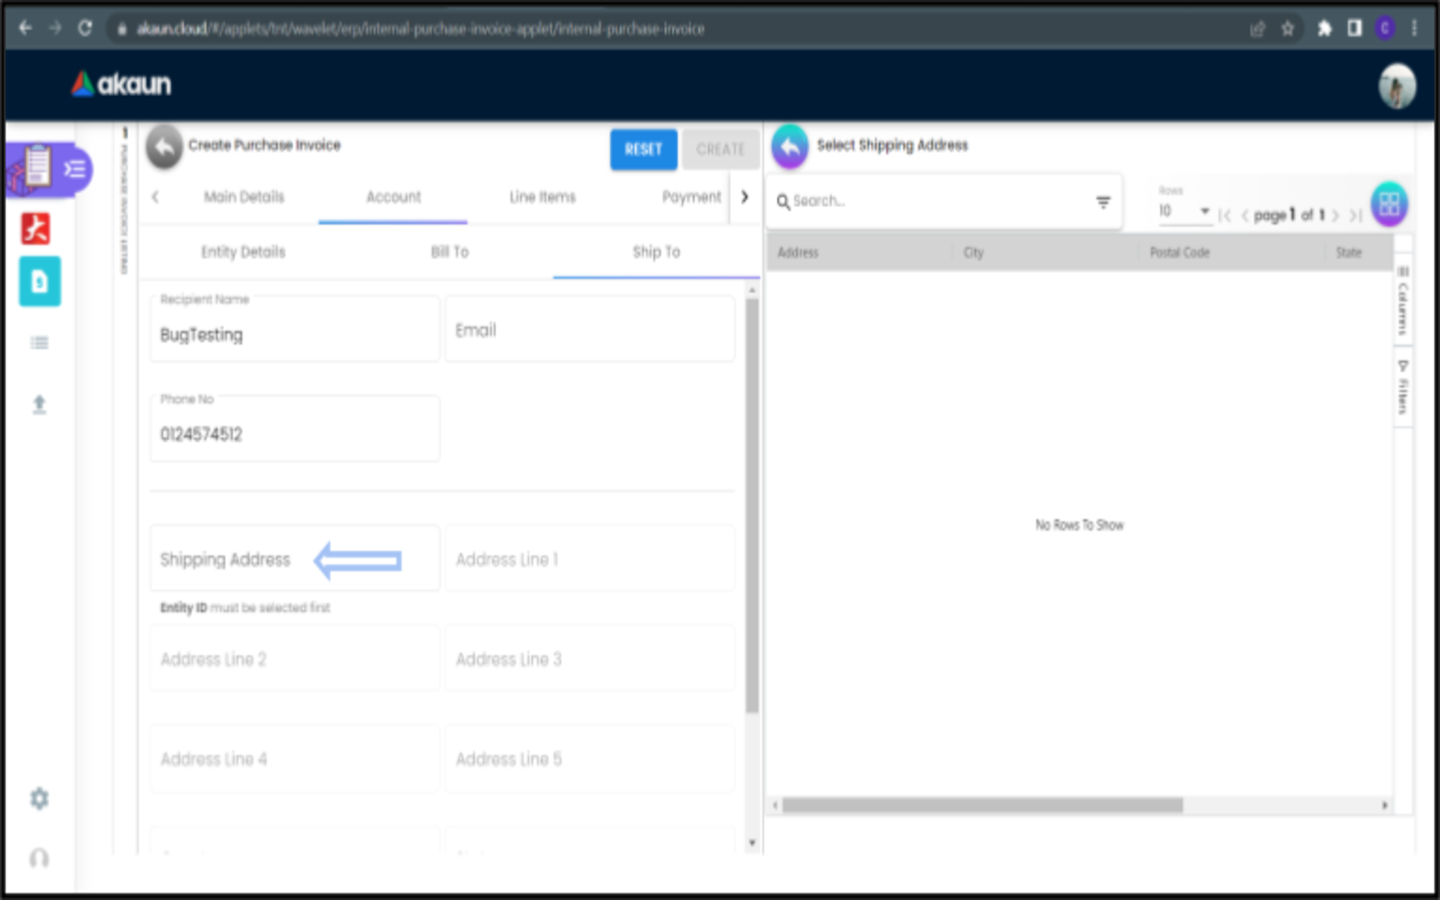Click the address grid horizontal scrollbar
The height and width of the screenshot is (900, 1440).
pyautogui.click(x=983, y=805)
